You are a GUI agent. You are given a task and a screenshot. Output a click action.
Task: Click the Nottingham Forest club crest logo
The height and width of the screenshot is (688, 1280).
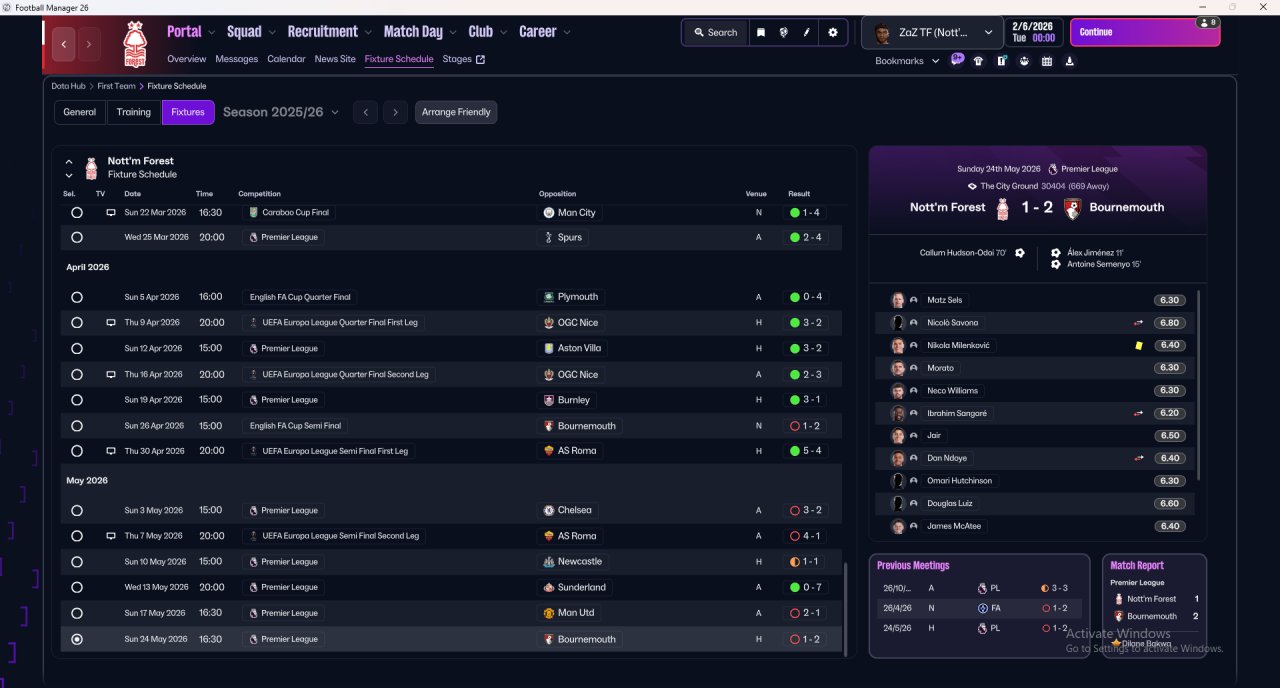point(134,44)
